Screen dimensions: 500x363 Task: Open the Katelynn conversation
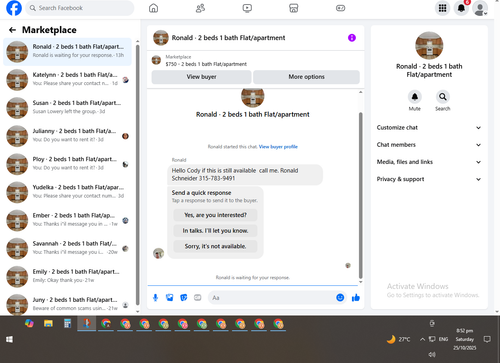pos(67,80)
